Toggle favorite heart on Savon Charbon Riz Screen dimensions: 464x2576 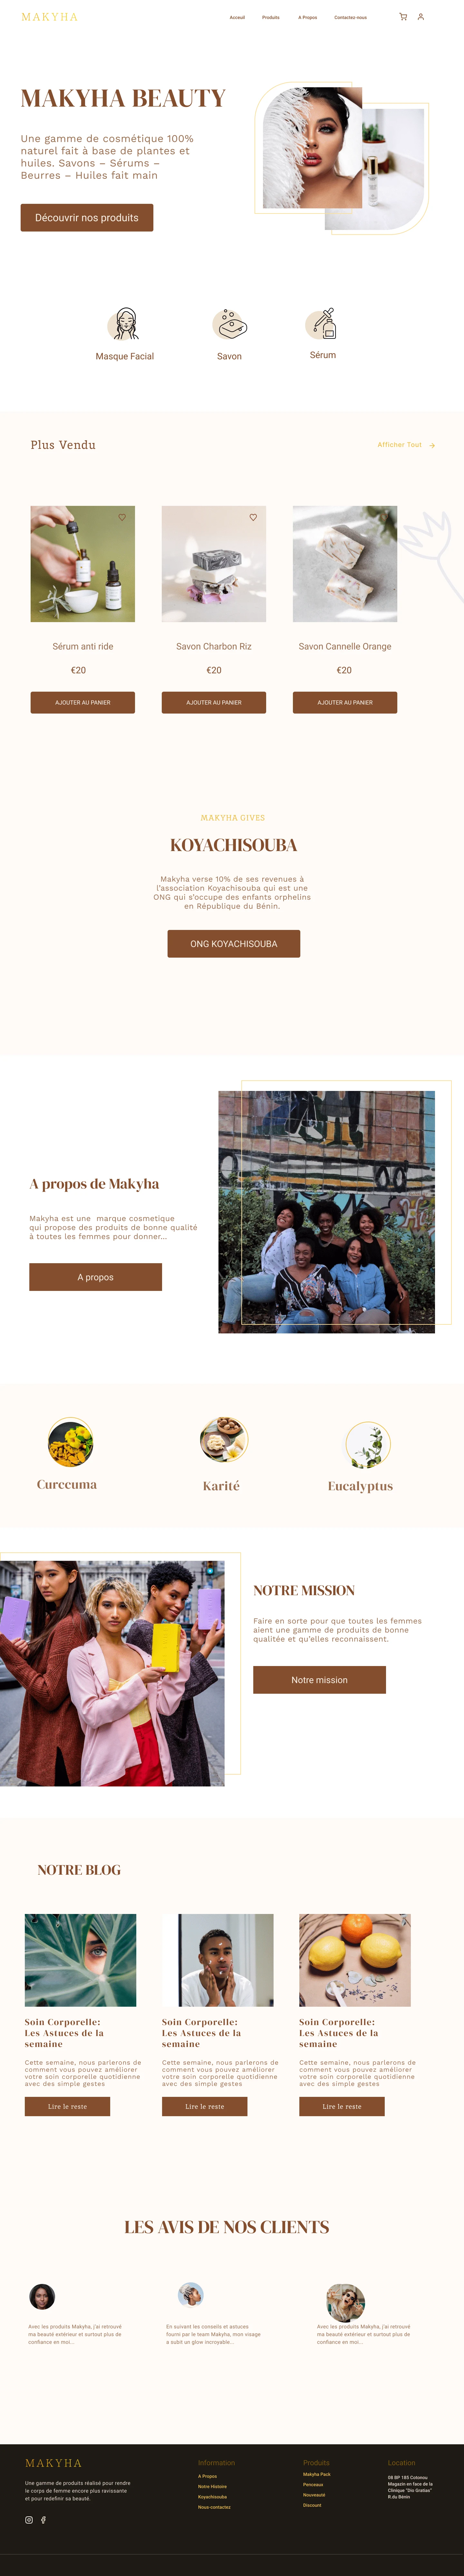253,517
